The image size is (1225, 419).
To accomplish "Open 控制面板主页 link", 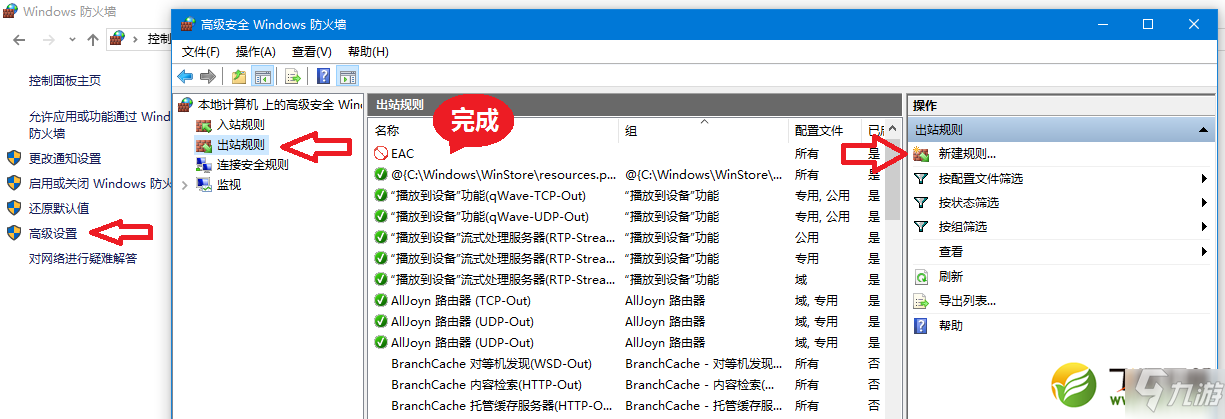I will coord(65,80).
